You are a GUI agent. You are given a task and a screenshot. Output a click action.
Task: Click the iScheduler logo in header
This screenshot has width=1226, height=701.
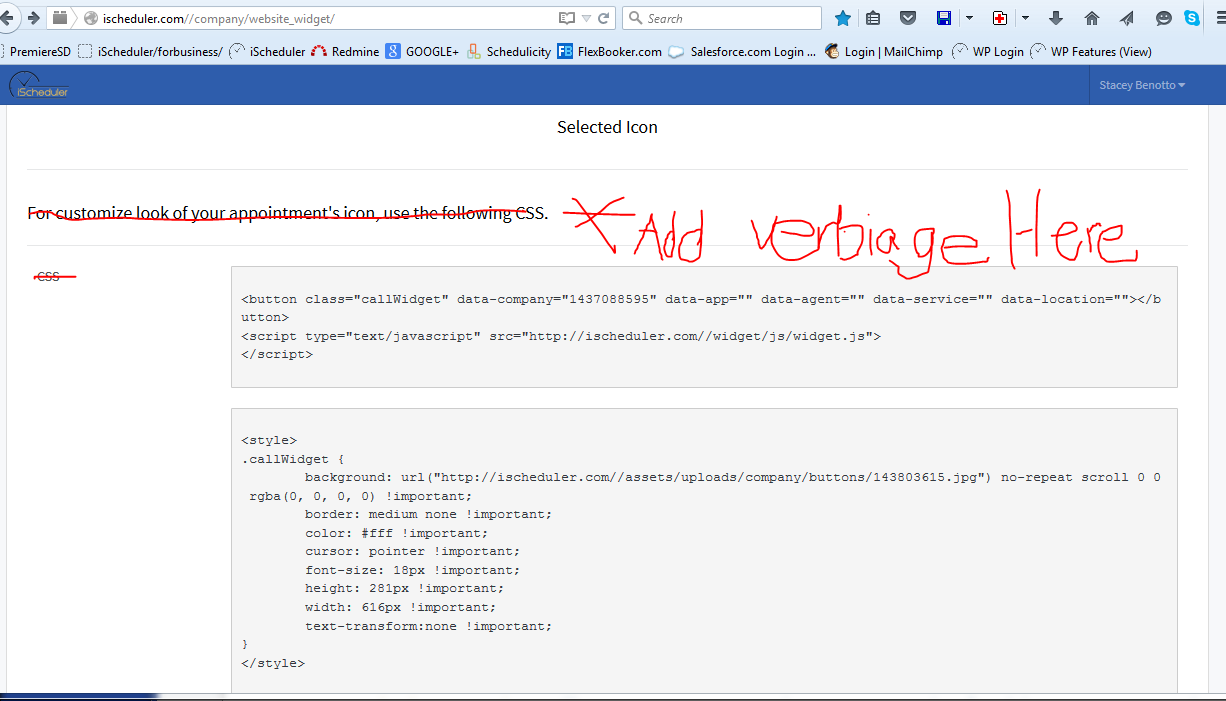(x=39, y=86)
